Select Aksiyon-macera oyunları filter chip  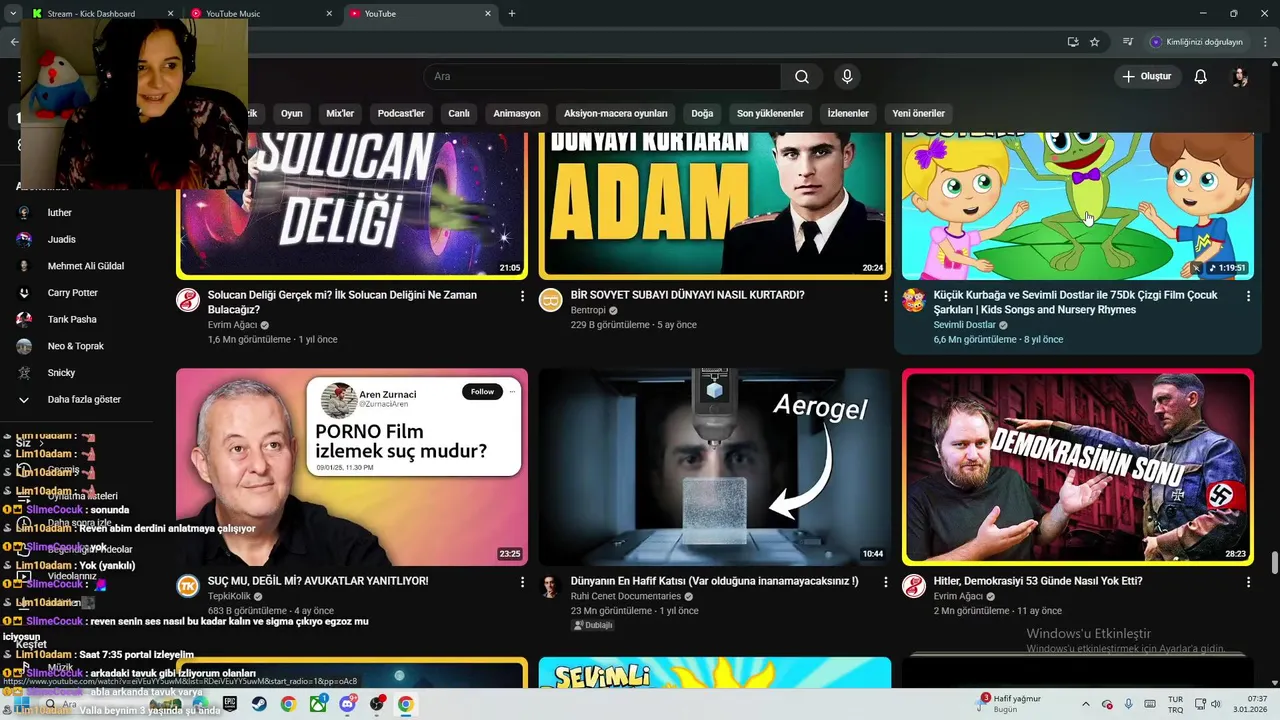[x=615, y=113]
